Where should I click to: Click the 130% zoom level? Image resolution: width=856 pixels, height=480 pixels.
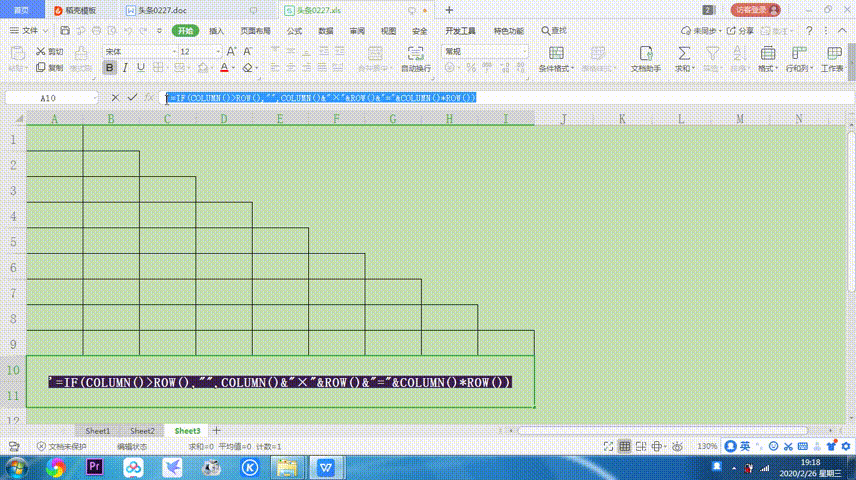[x=707, y=447]
